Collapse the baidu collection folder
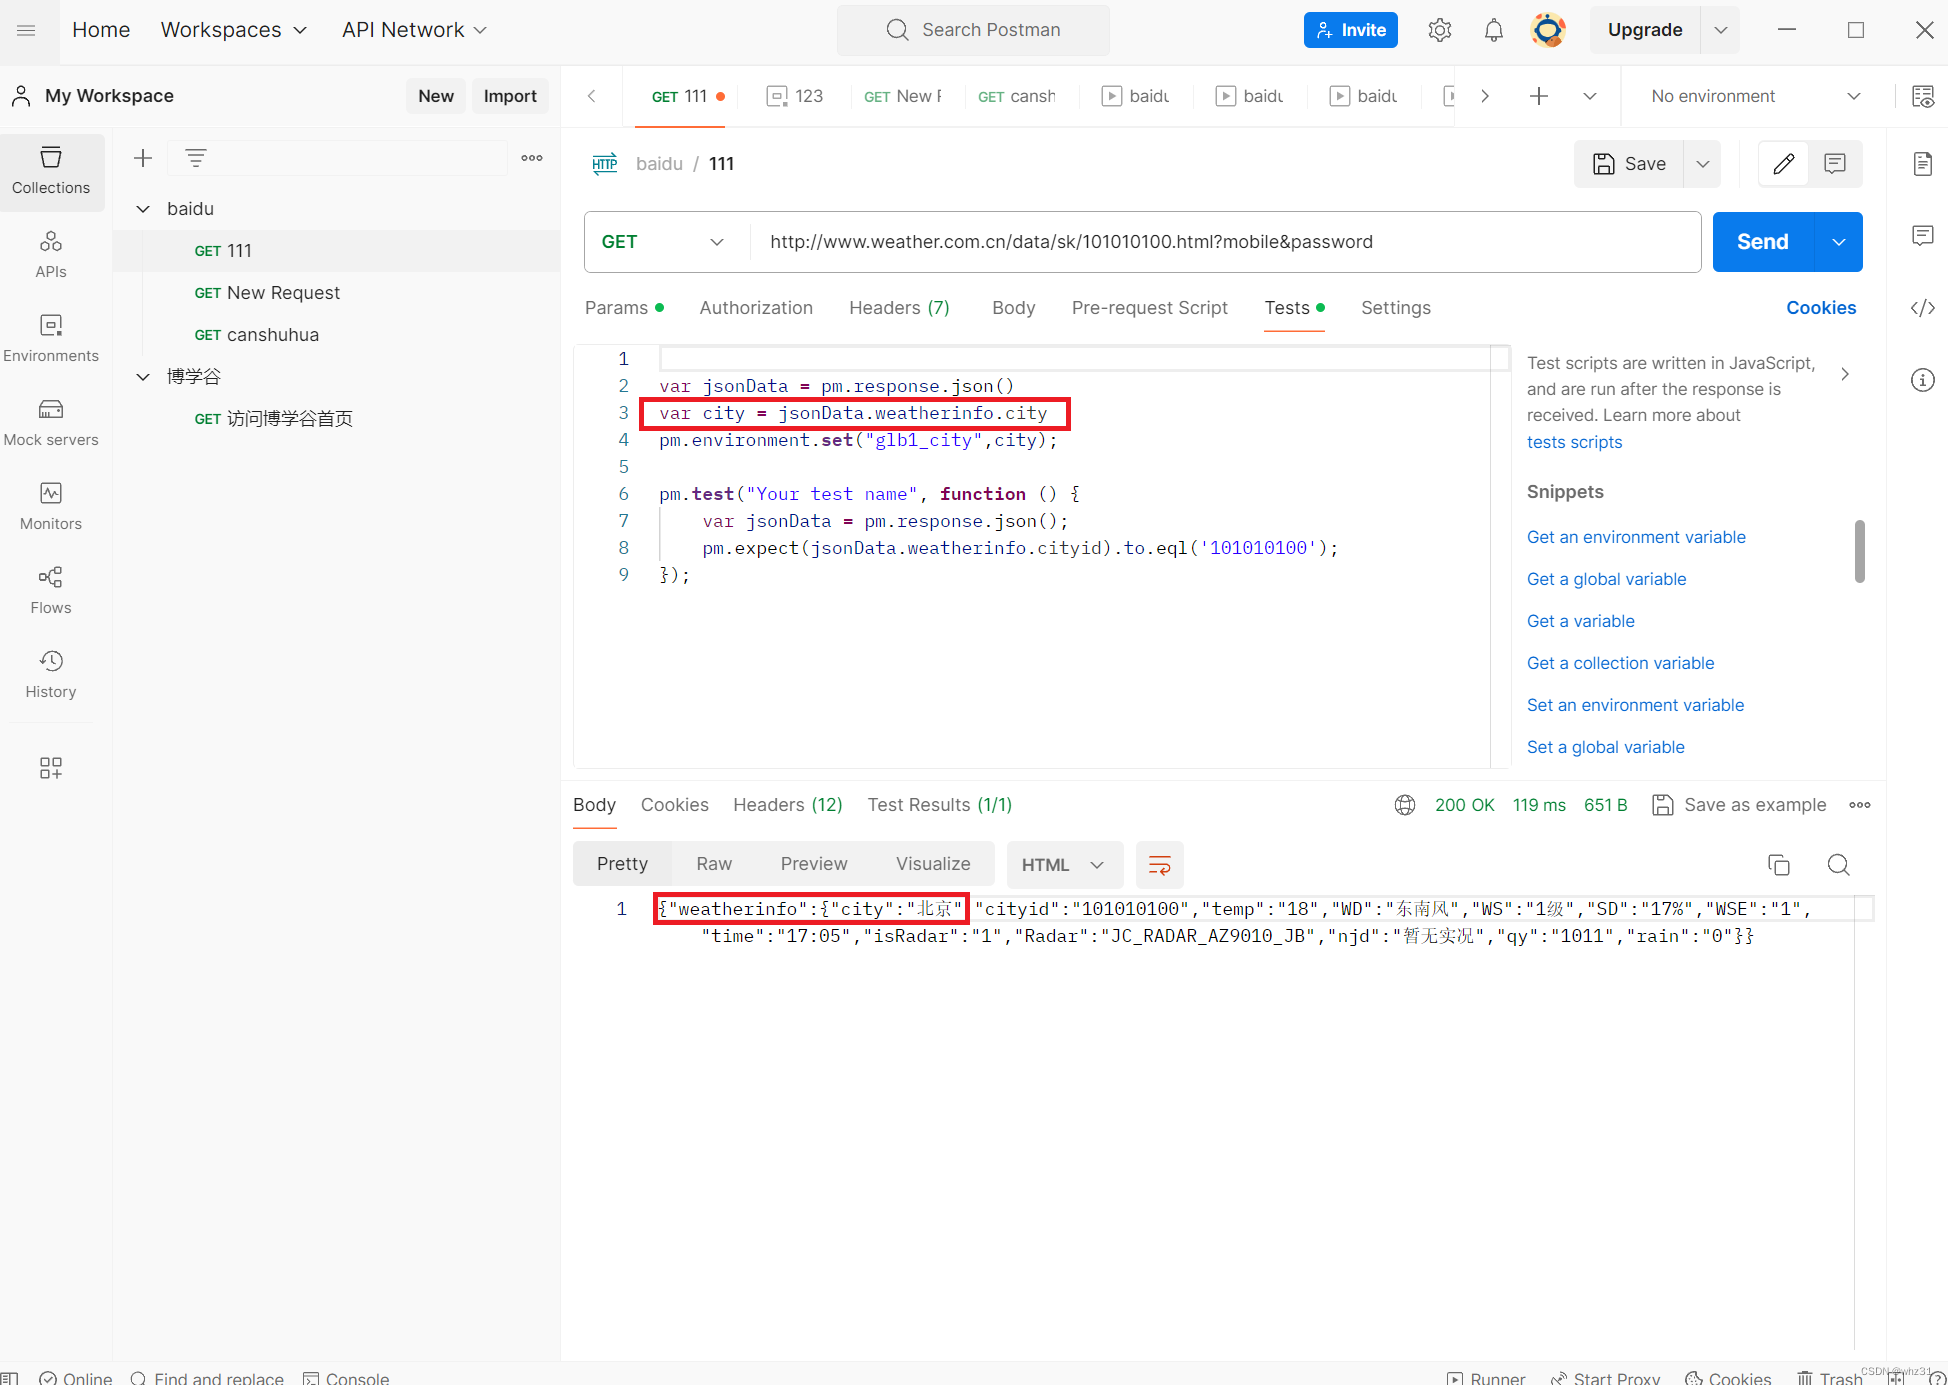 pyautogui.click(x=143, y=209)
